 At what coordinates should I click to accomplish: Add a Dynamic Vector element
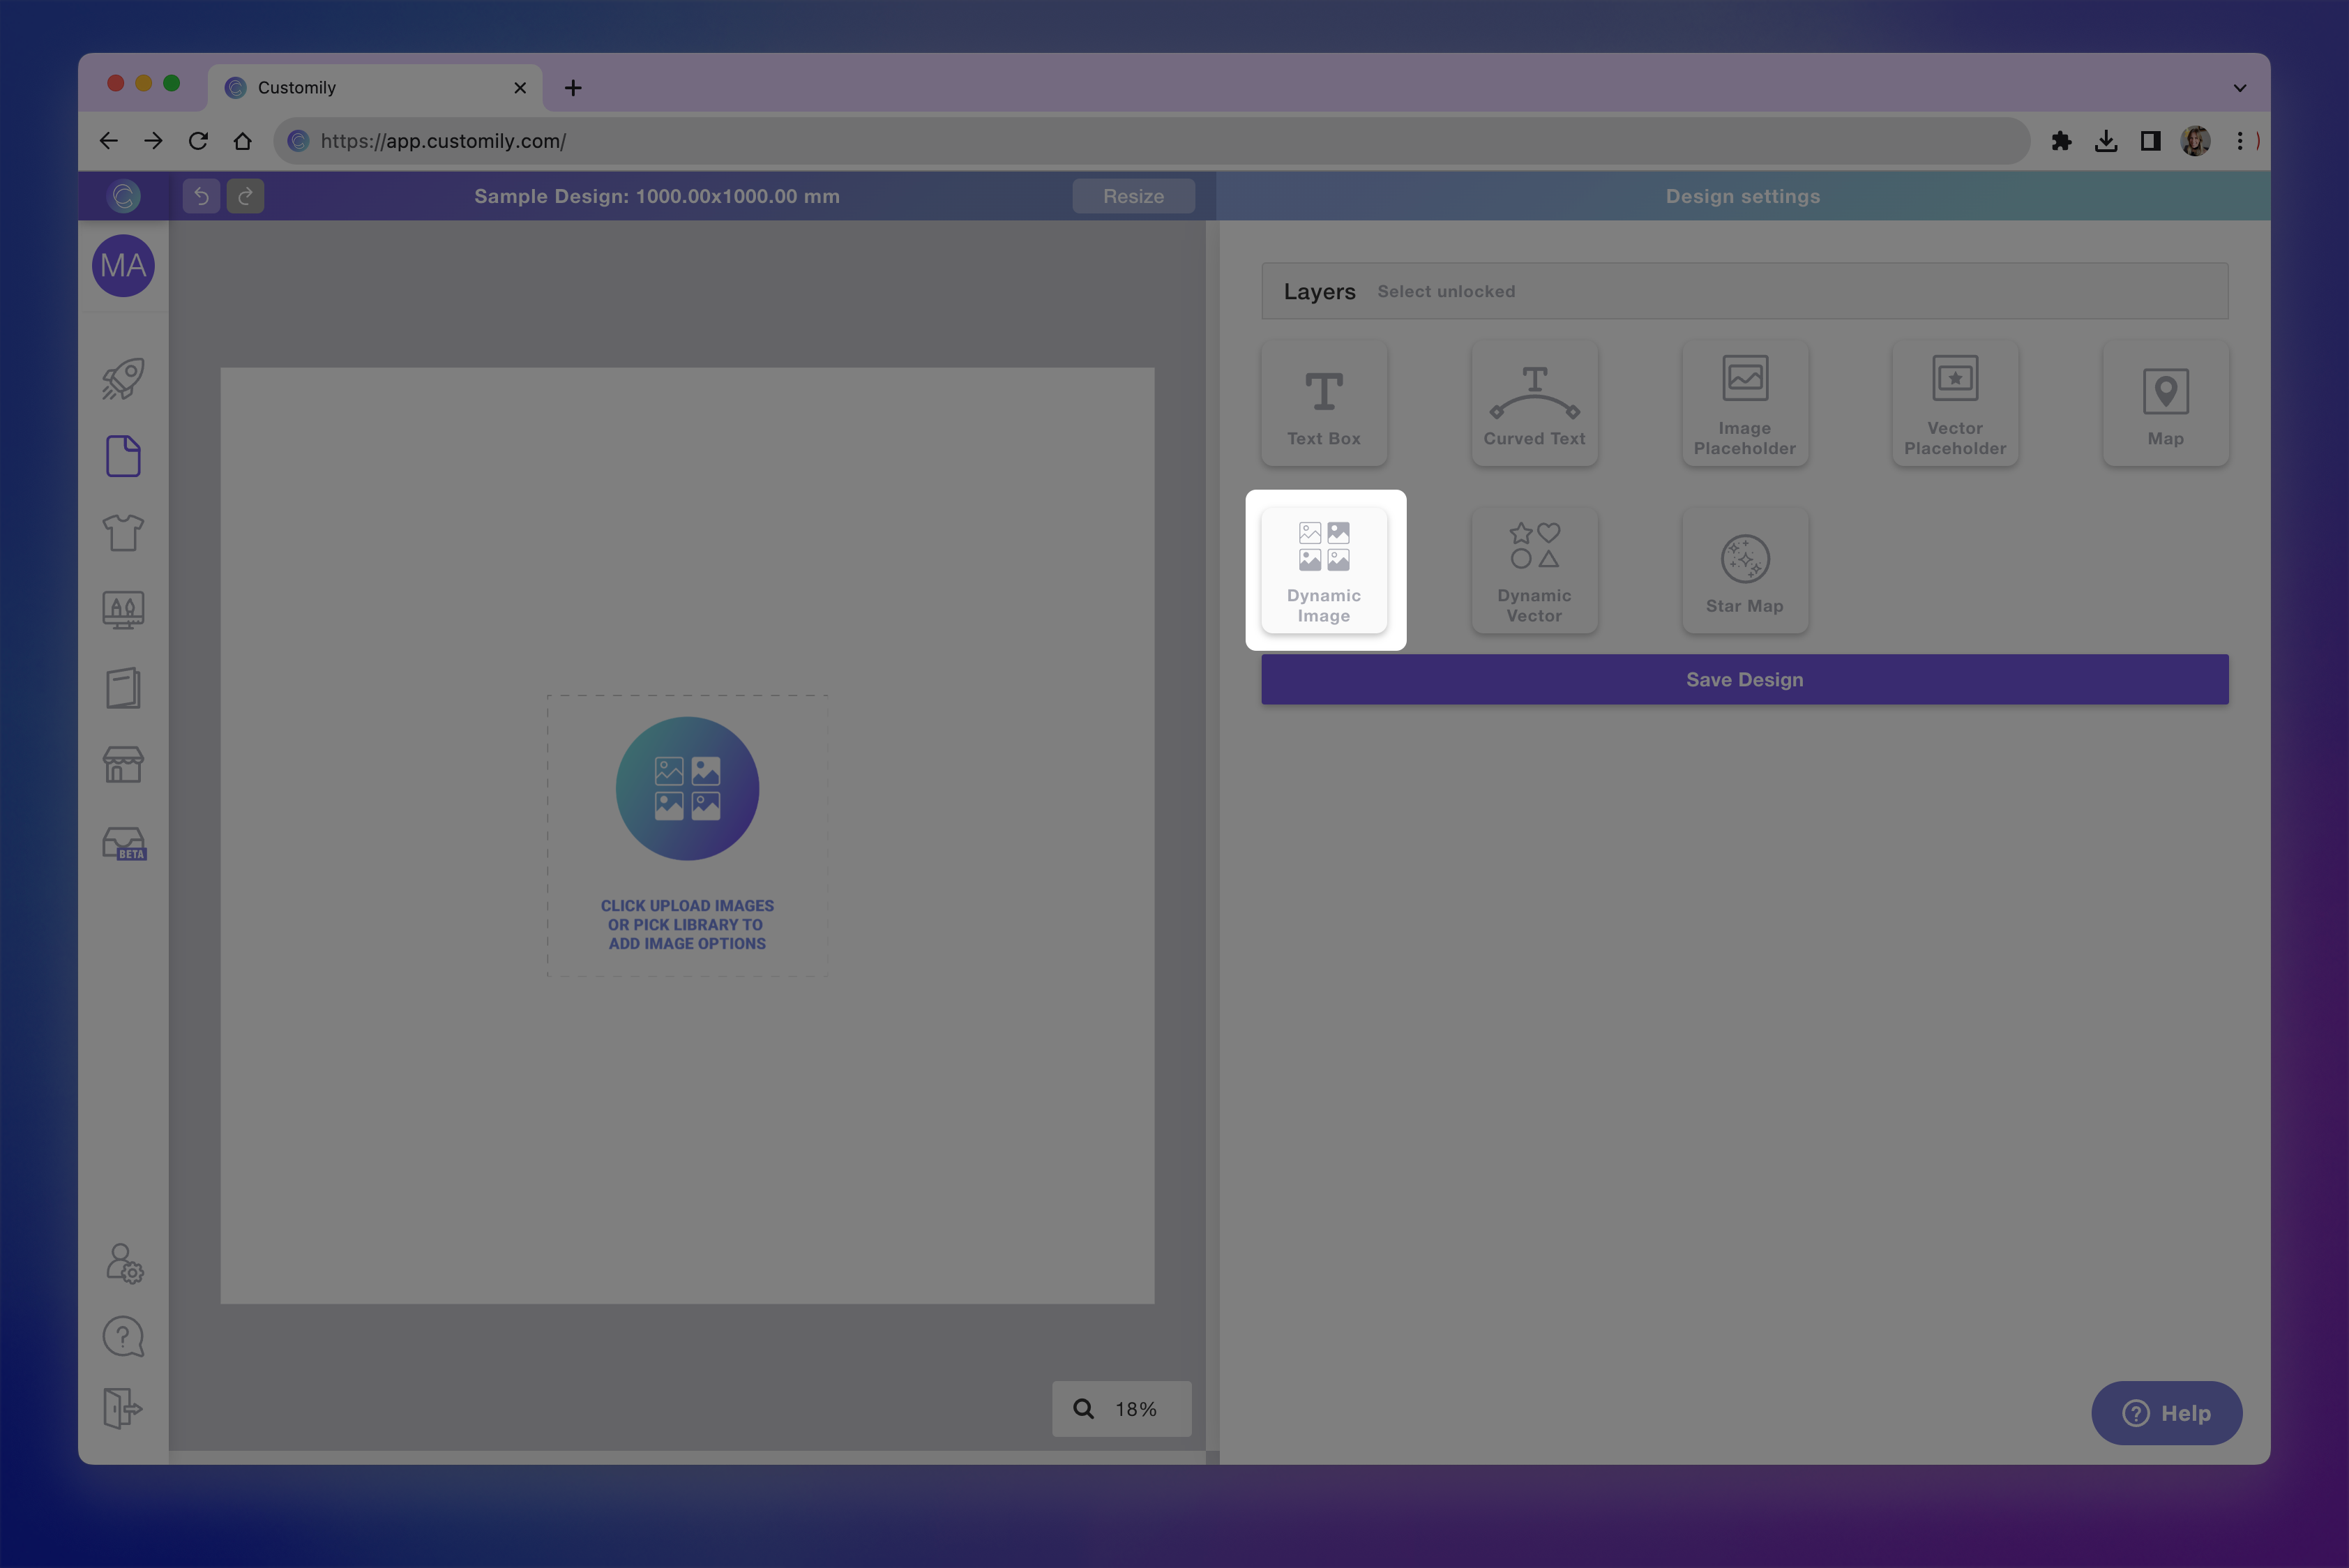[x=1534, y=570]
